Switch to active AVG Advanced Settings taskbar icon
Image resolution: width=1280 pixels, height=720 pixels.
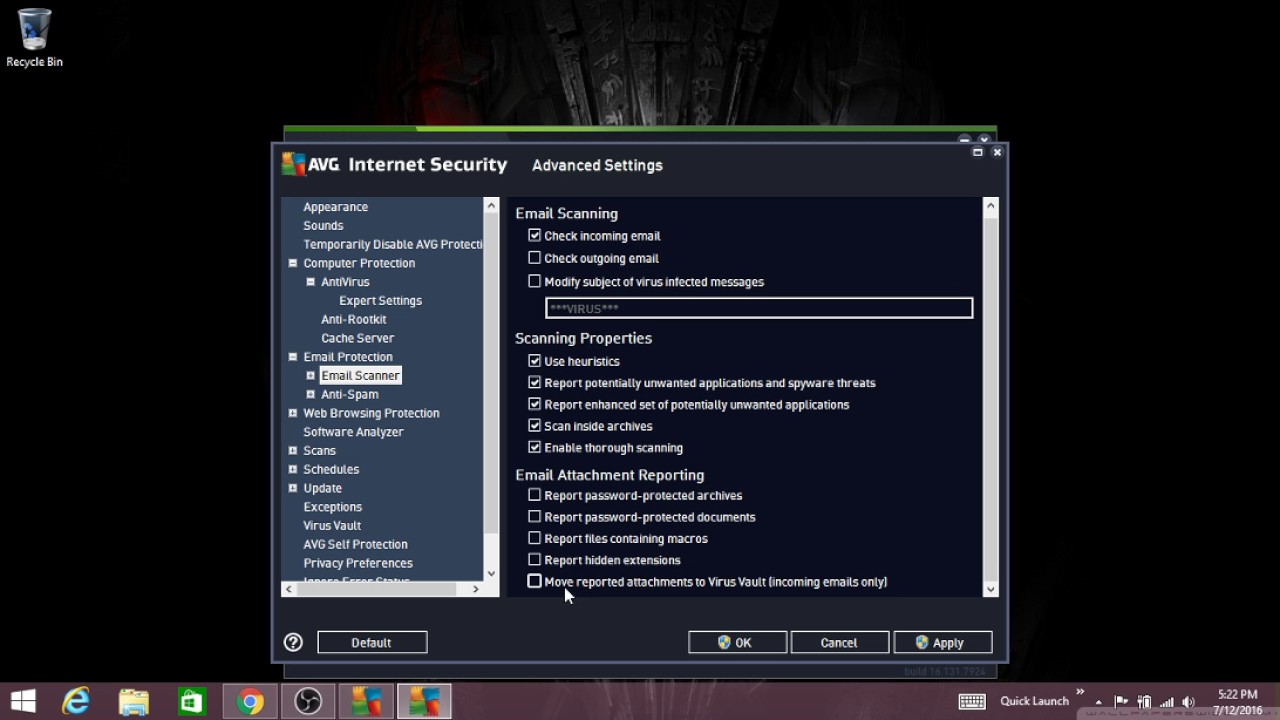point(424,702)
